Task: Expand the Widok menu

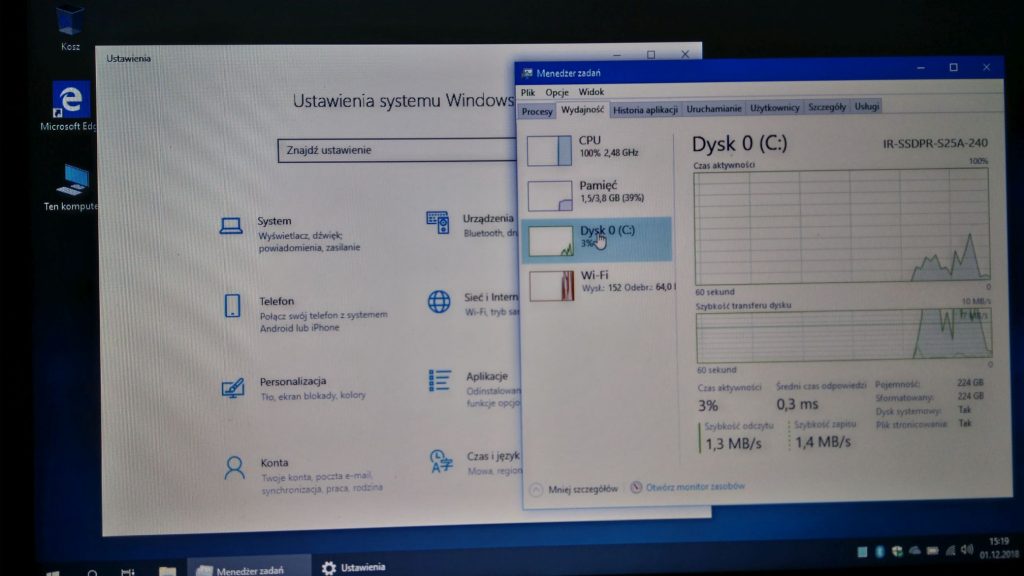Action: click(x=591, y=92)
